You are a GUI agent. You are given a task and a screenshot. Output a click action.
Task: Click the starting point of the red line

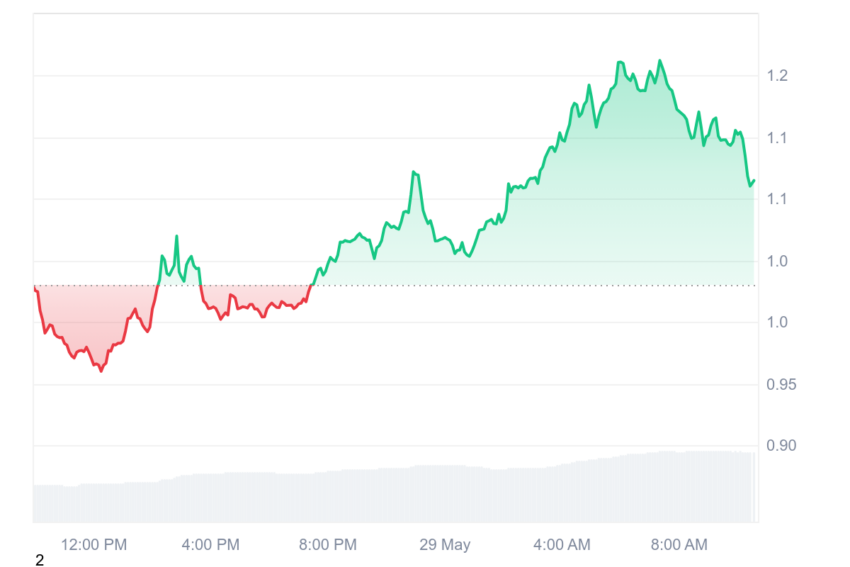[x=35, y=287]
